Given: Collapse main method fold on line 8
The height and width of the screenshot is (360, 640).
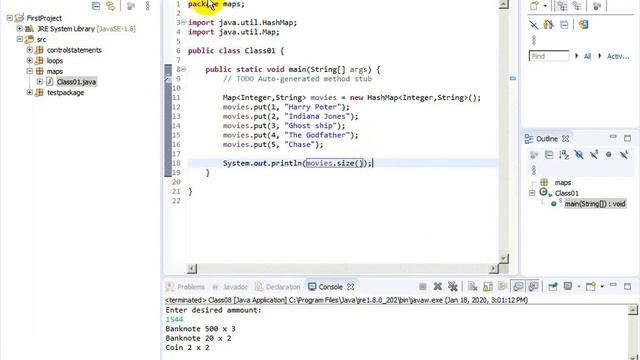Looking at the screenshot, I should pyautogui.click(x=184, y=69).
